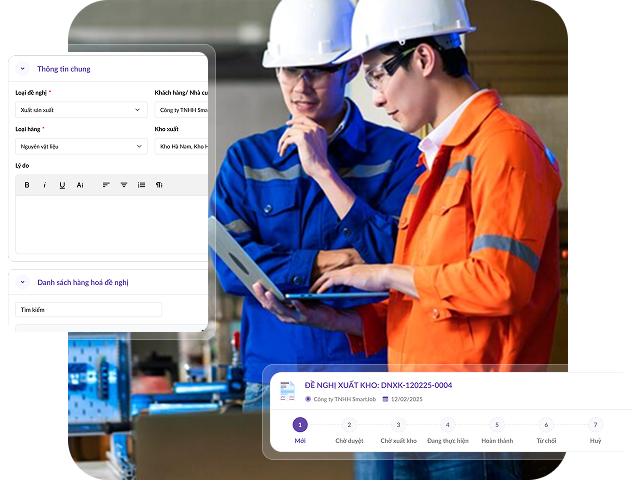Select step 2 Chờ duyệt
Image resolution: width=640 pixels, height=480 pixels.
point(349,425)
